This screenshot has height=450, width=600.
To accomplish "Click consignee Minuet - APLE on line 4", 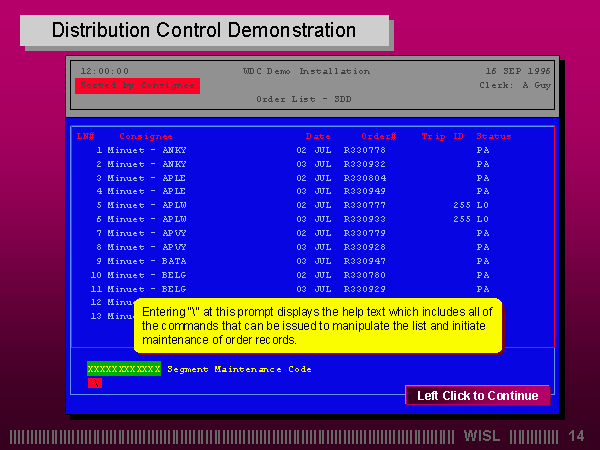I will (x=147, y=191).
